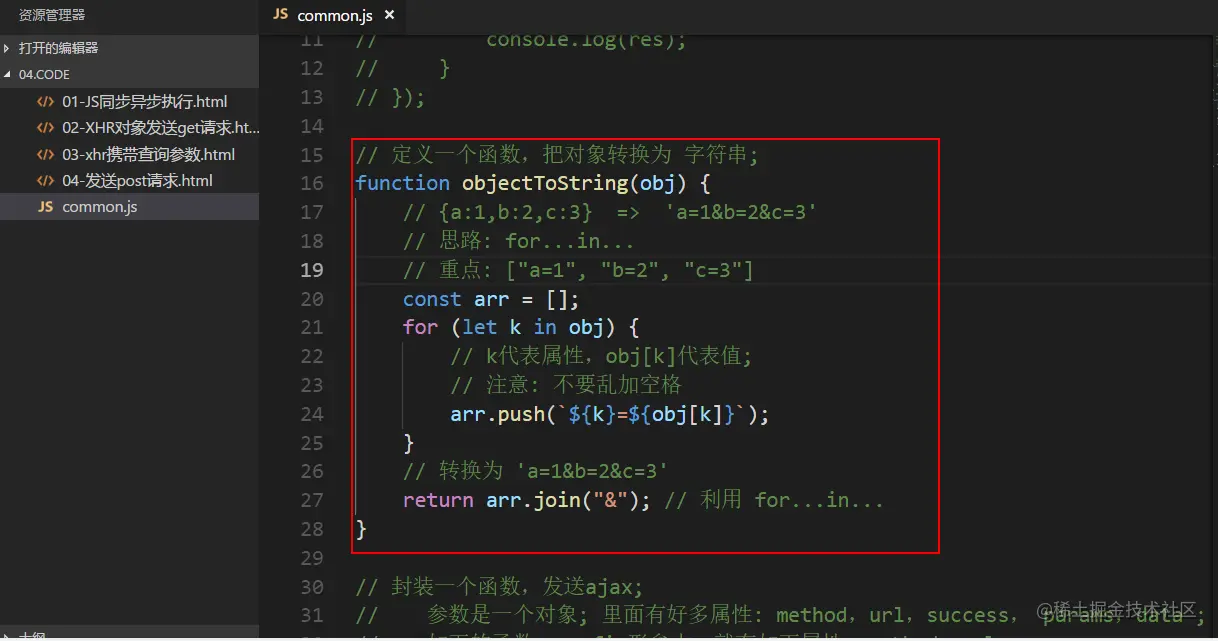This screenshot has width=1218, height=641.
Task: Click the 'return' keyword on line 27
Action: [x=438, y=500]
